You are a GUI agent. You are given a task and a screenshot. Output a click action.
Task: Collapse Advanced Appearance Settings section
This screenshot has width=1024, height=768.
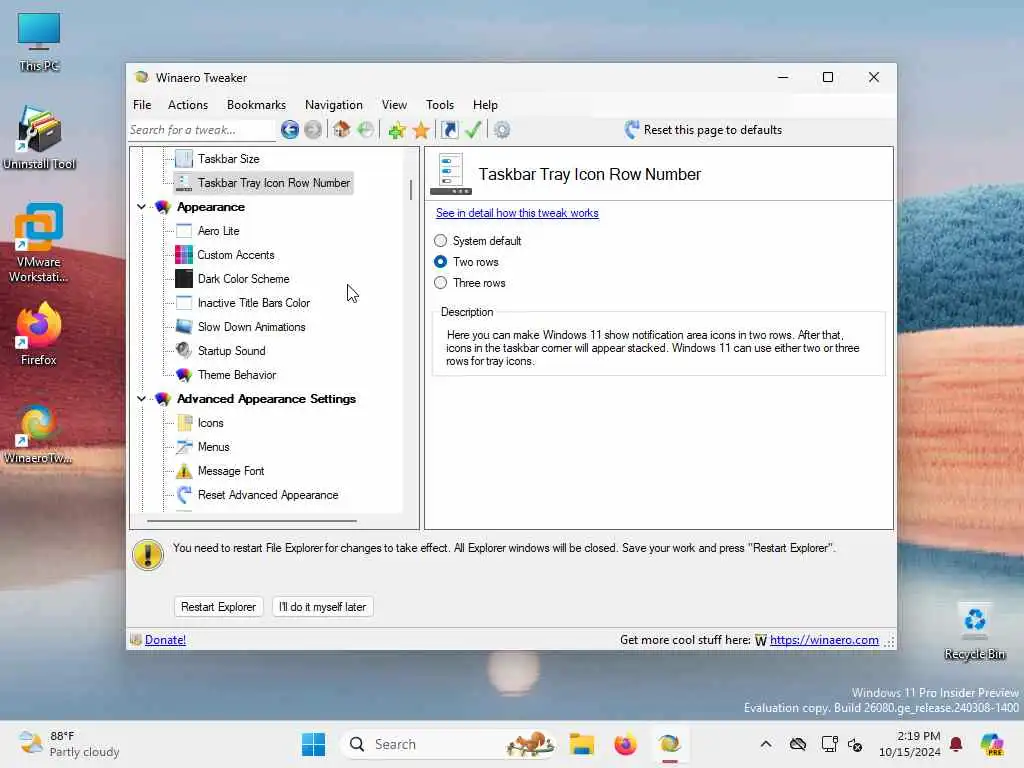[141, 399]
